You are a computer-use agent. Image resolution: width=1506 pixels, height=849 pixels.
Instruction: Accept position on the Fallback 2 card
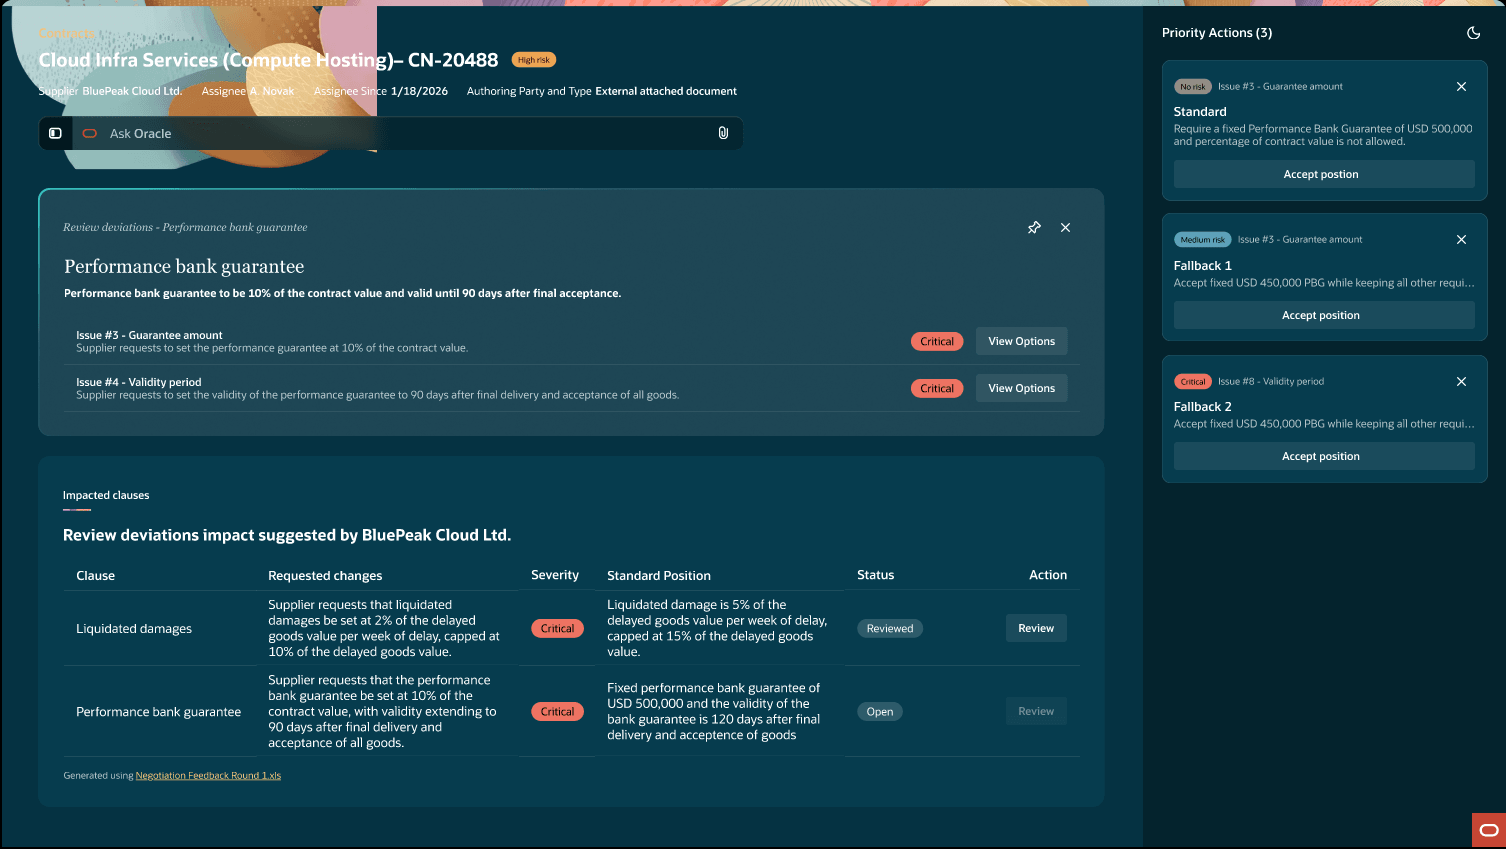pos(1324,456)
